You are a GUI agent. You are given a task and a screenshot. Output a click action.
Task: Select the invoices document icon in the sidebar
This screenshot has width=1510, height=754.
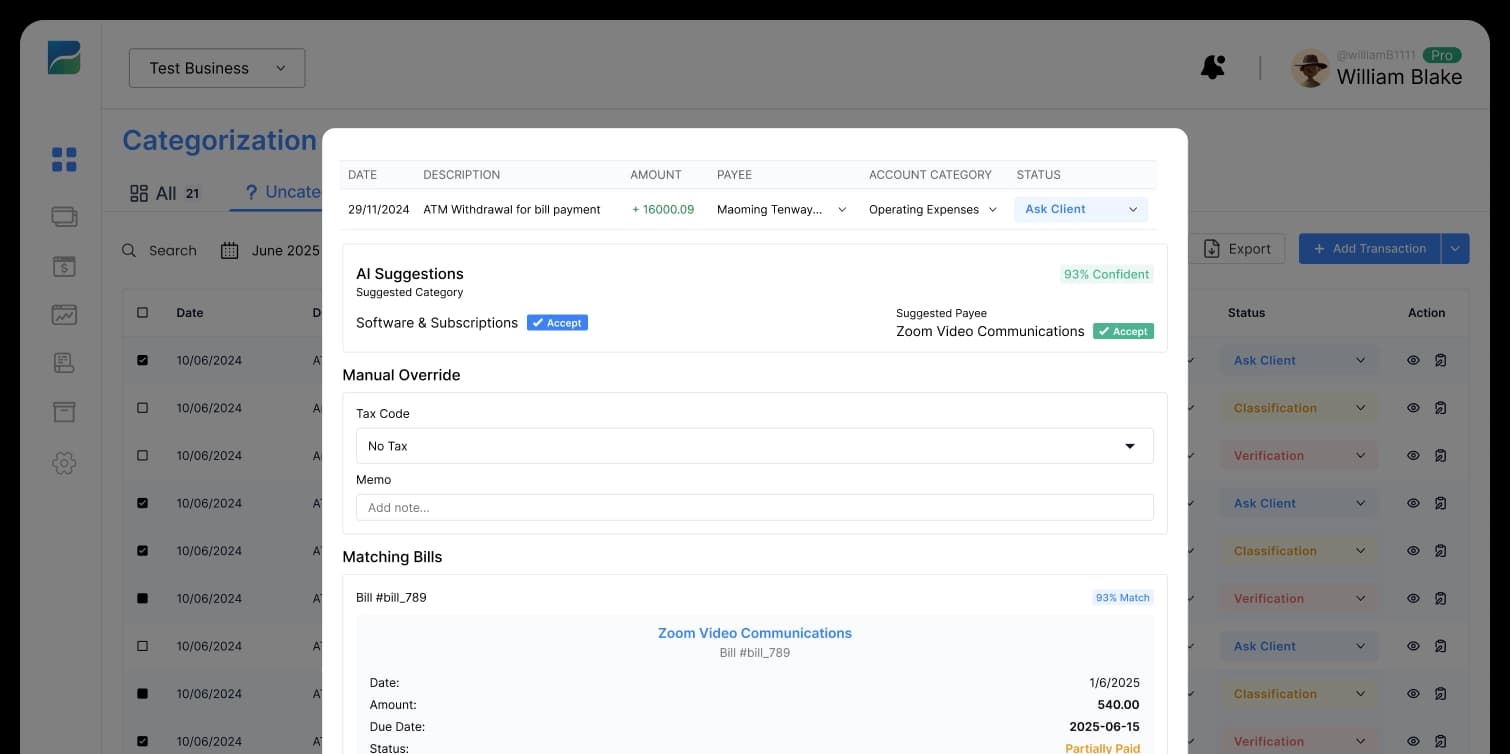tap(63, 363)
